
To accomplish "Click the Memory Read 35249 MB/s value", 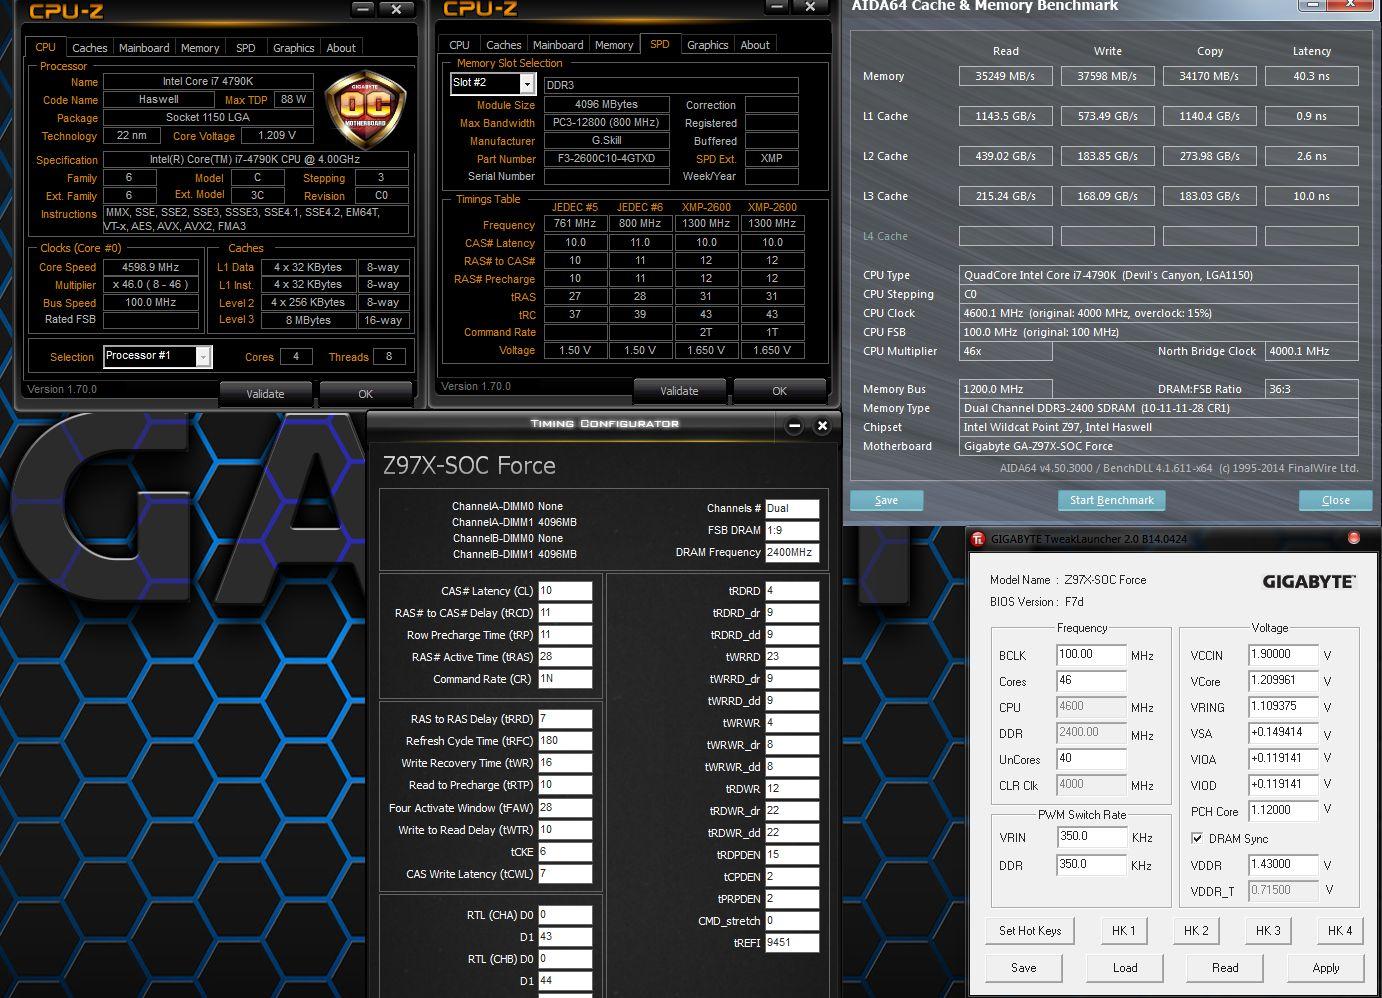I will (x=1006, y=76).
